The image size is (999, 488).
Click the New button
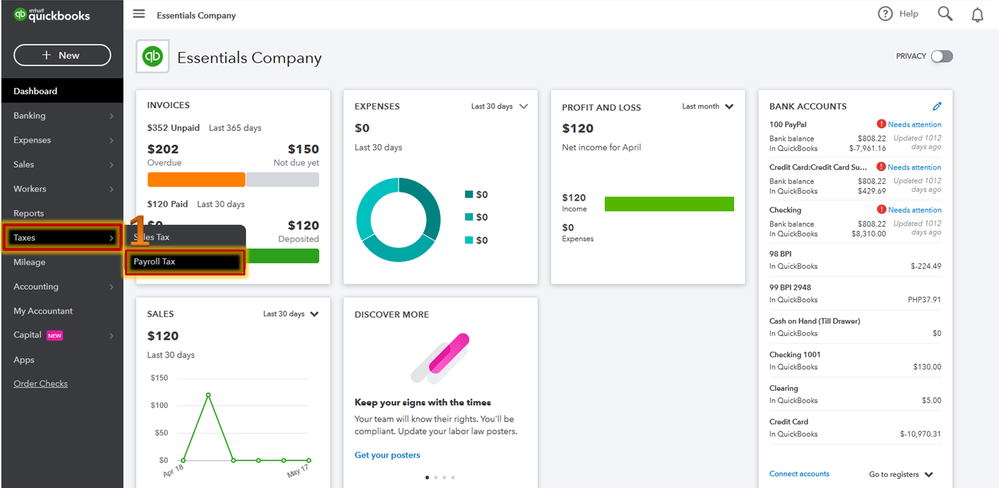[x=62, y=55]
